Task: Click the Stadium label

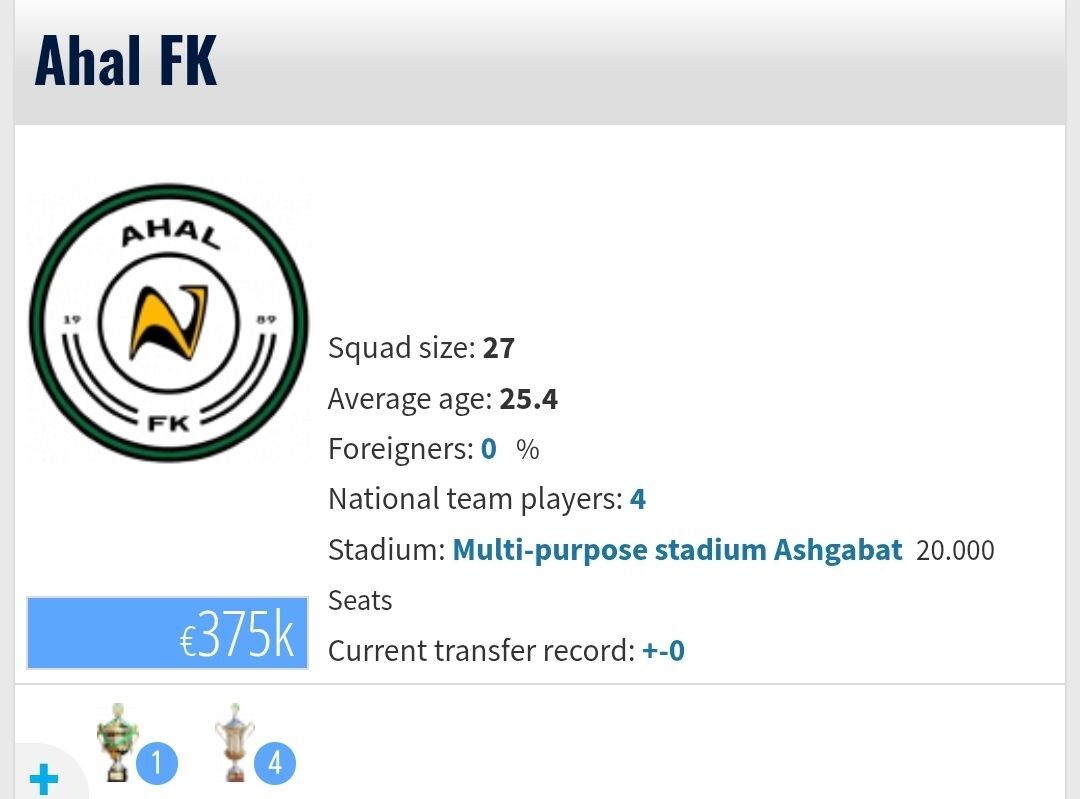Action: 386,550
